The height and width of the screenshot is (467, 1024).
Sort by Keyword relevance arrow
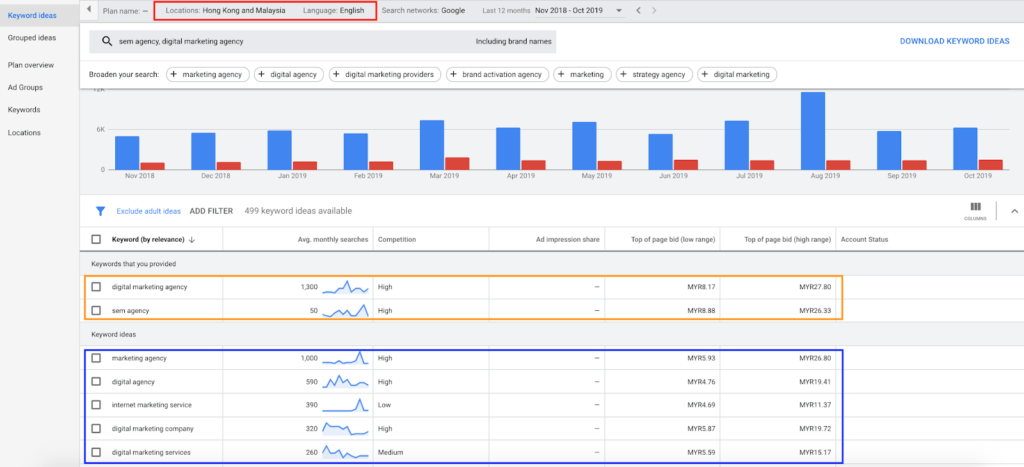pyautogui.click(x=191, y=240)
